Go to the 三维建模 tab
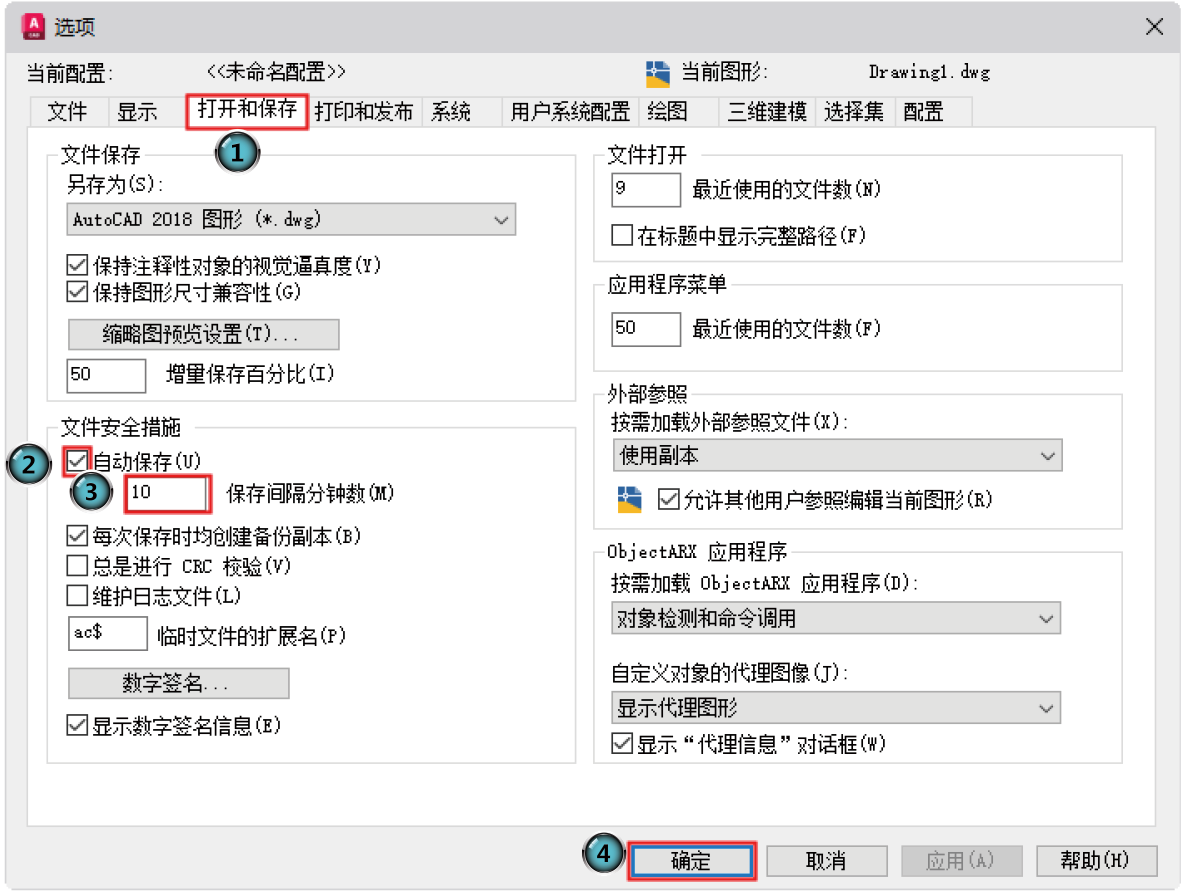The image size is (1181, 894). coord(767,112)
